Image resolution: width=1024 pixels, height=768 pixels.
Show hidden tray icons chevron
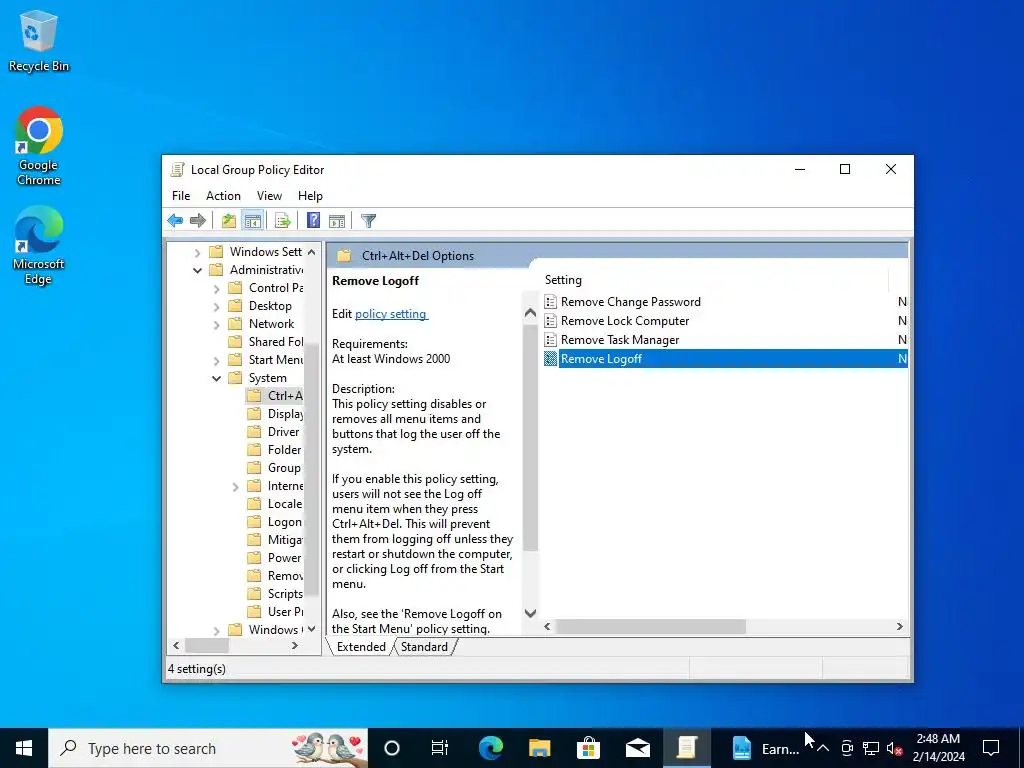(x=823, y=748)
